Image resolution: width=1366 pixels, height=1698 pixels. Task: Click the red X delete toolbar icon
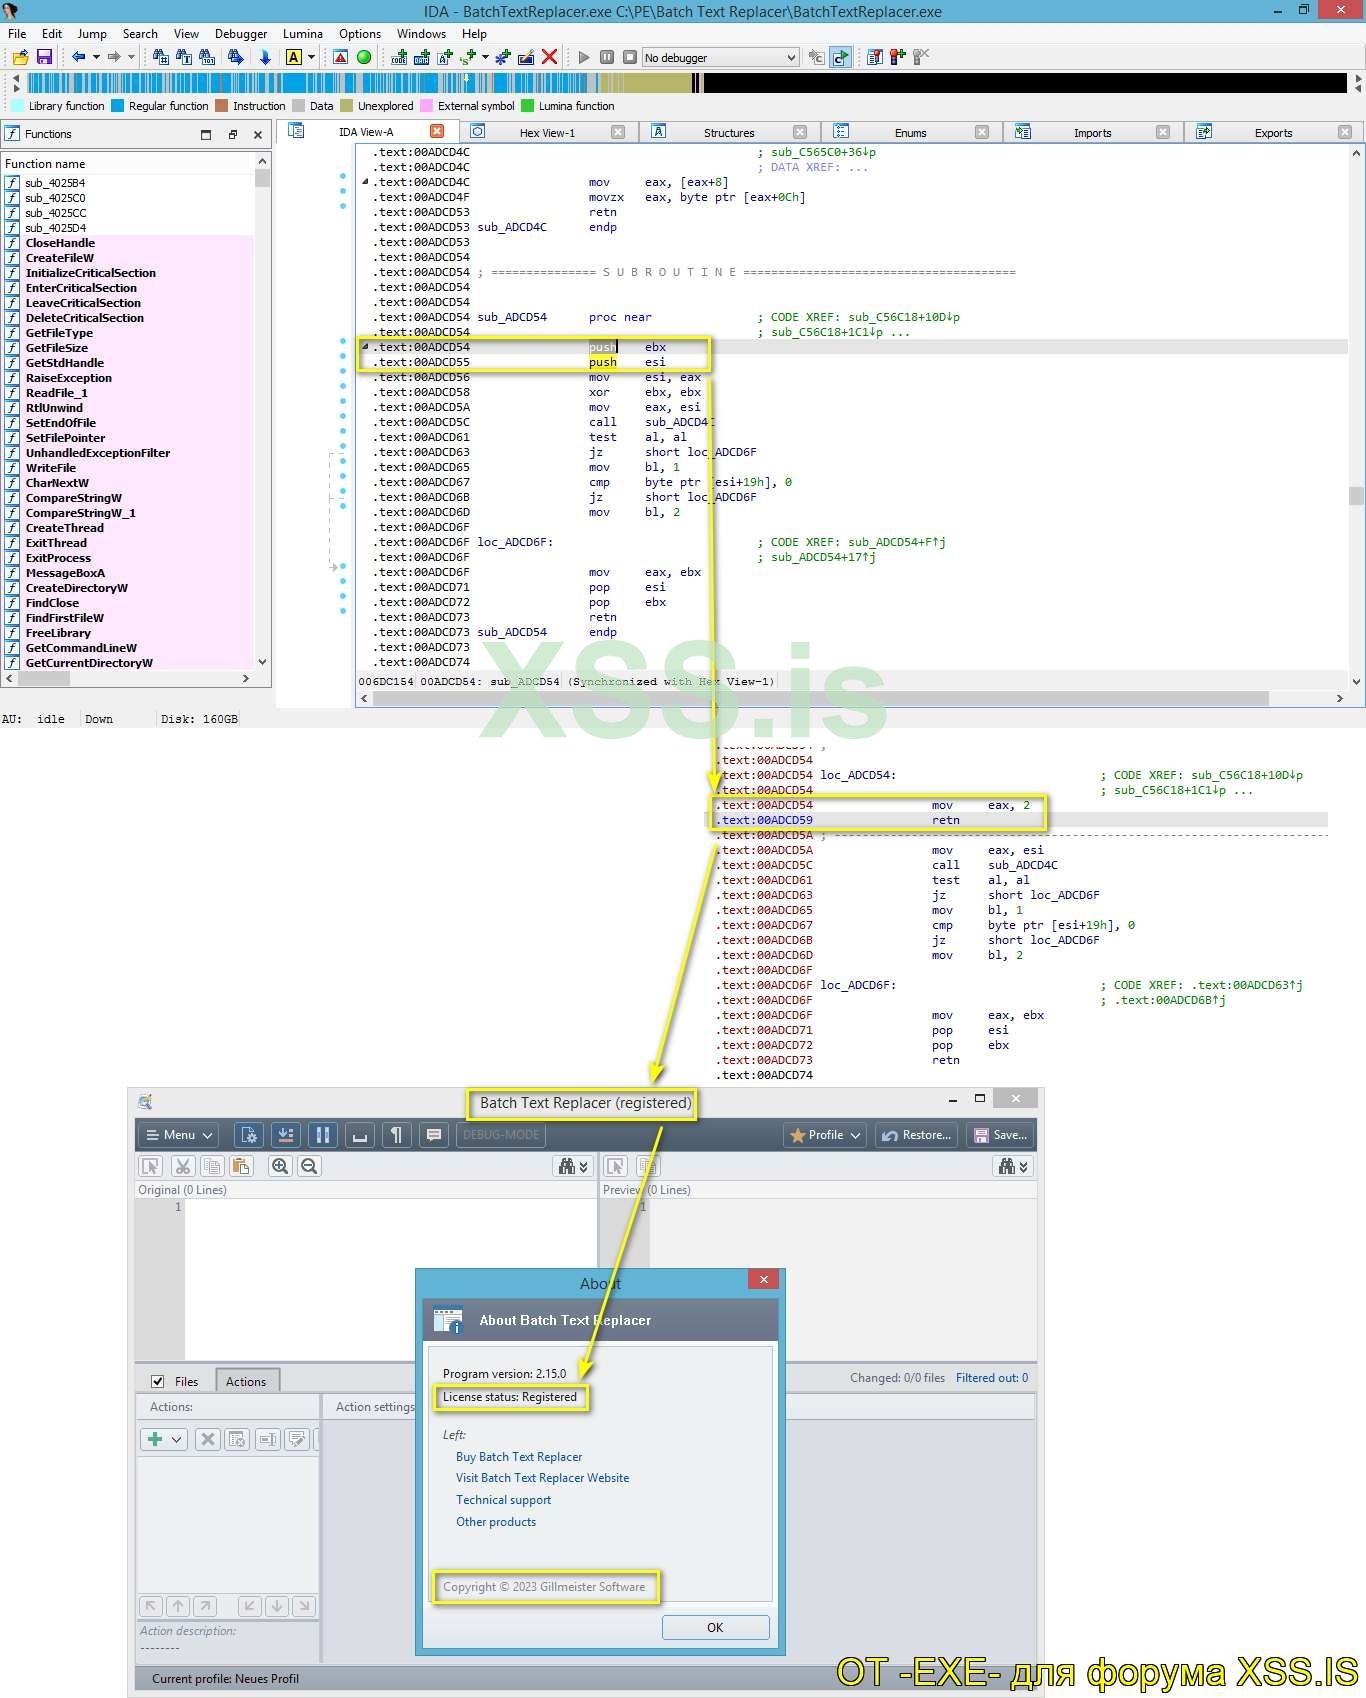click(x=549, y=57)
